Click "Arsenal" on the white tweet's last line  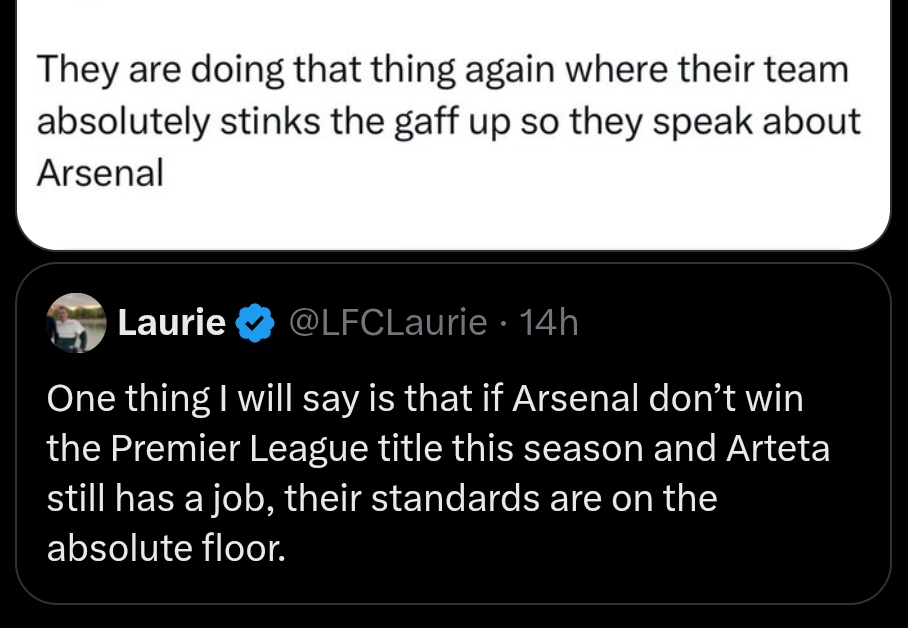pyautogui.click(x=99, y=174)
